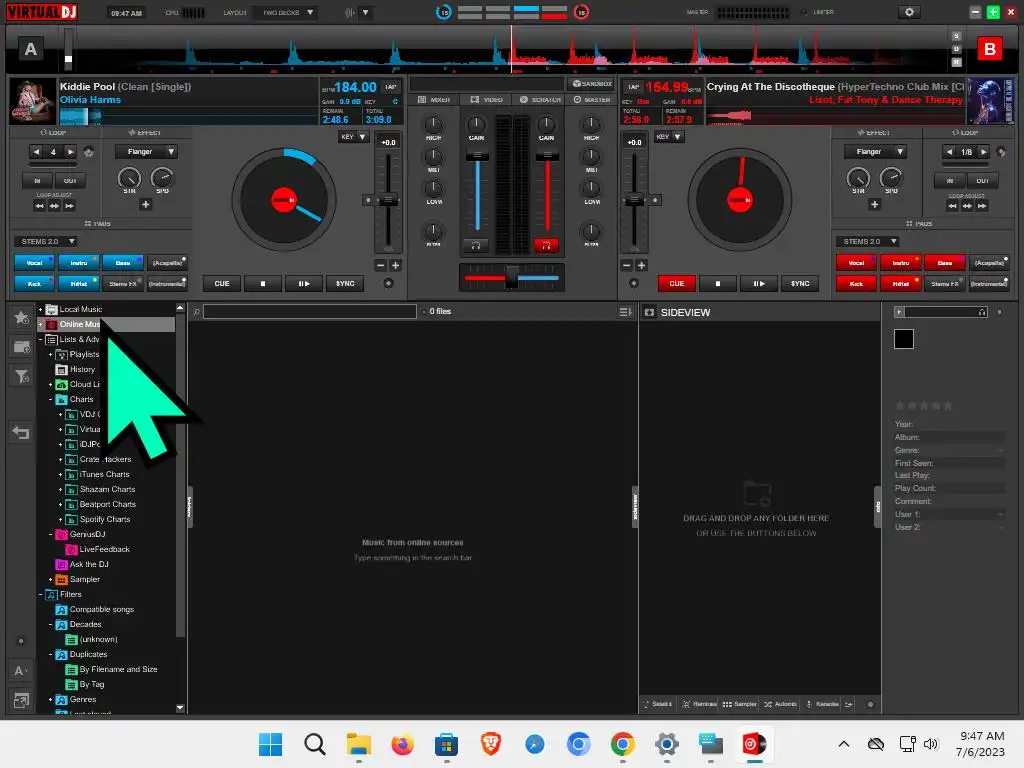Click the deck A album cover art

[33, 101]
